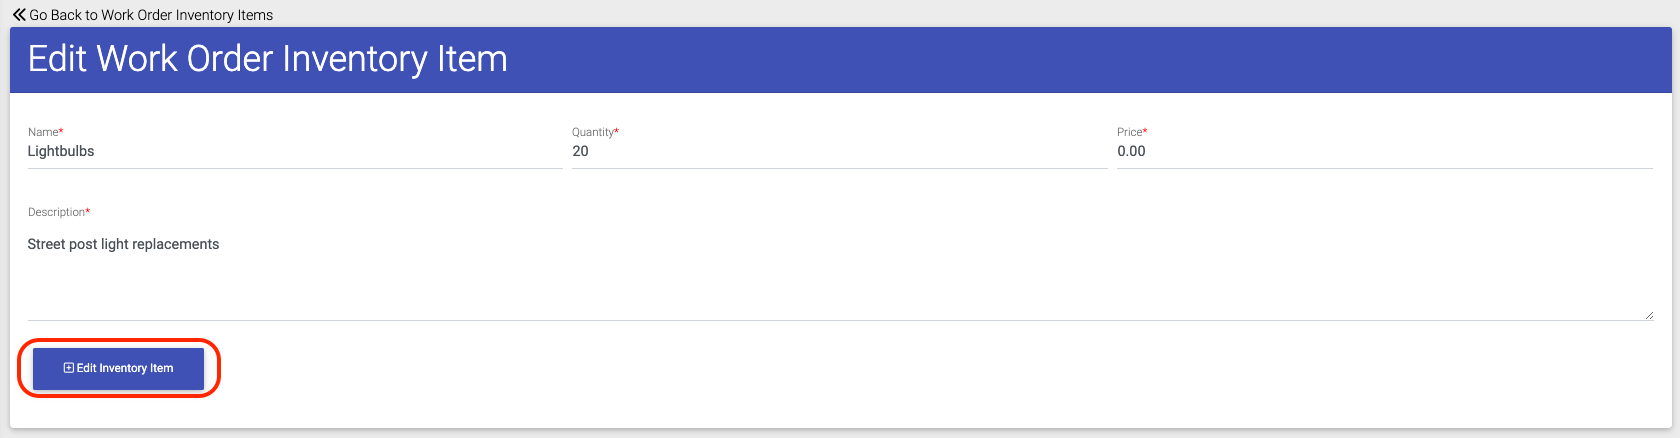Screen dimensions: 1680x438
Task: Submit with the Edit Inventory Item button
Action: 118,368
